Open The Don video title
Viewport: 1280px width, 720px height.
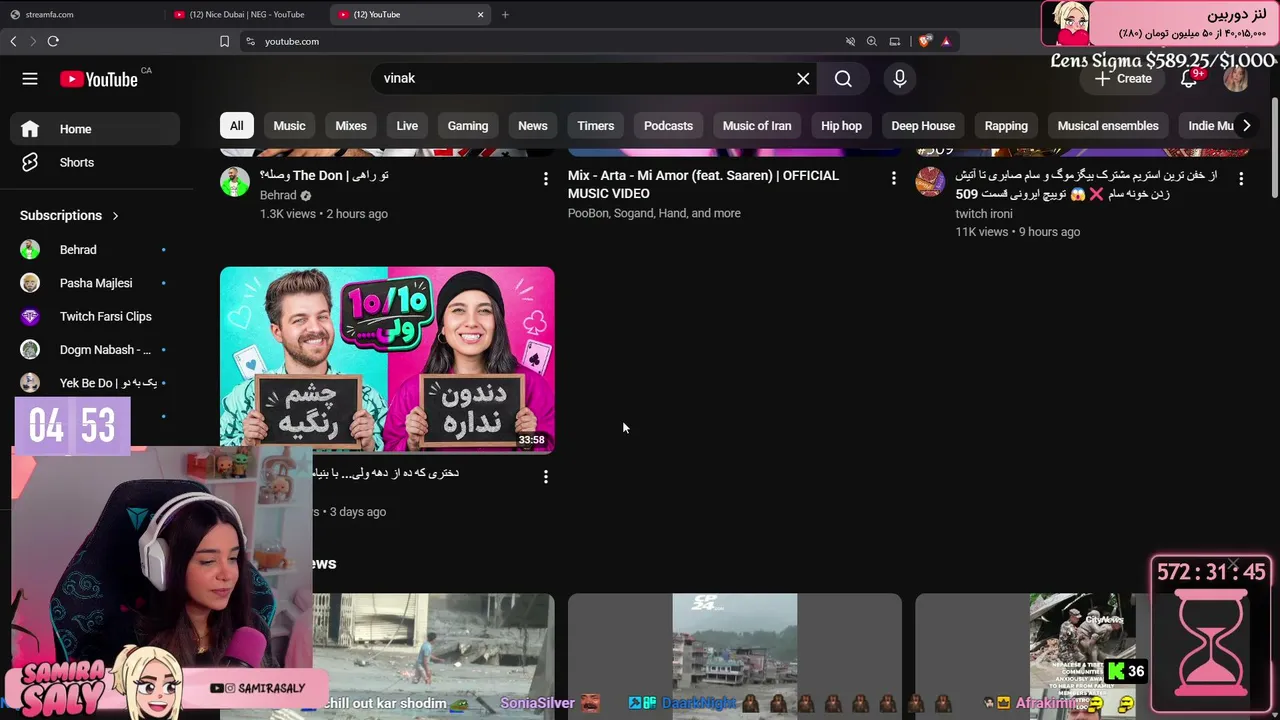coord(324,176)
